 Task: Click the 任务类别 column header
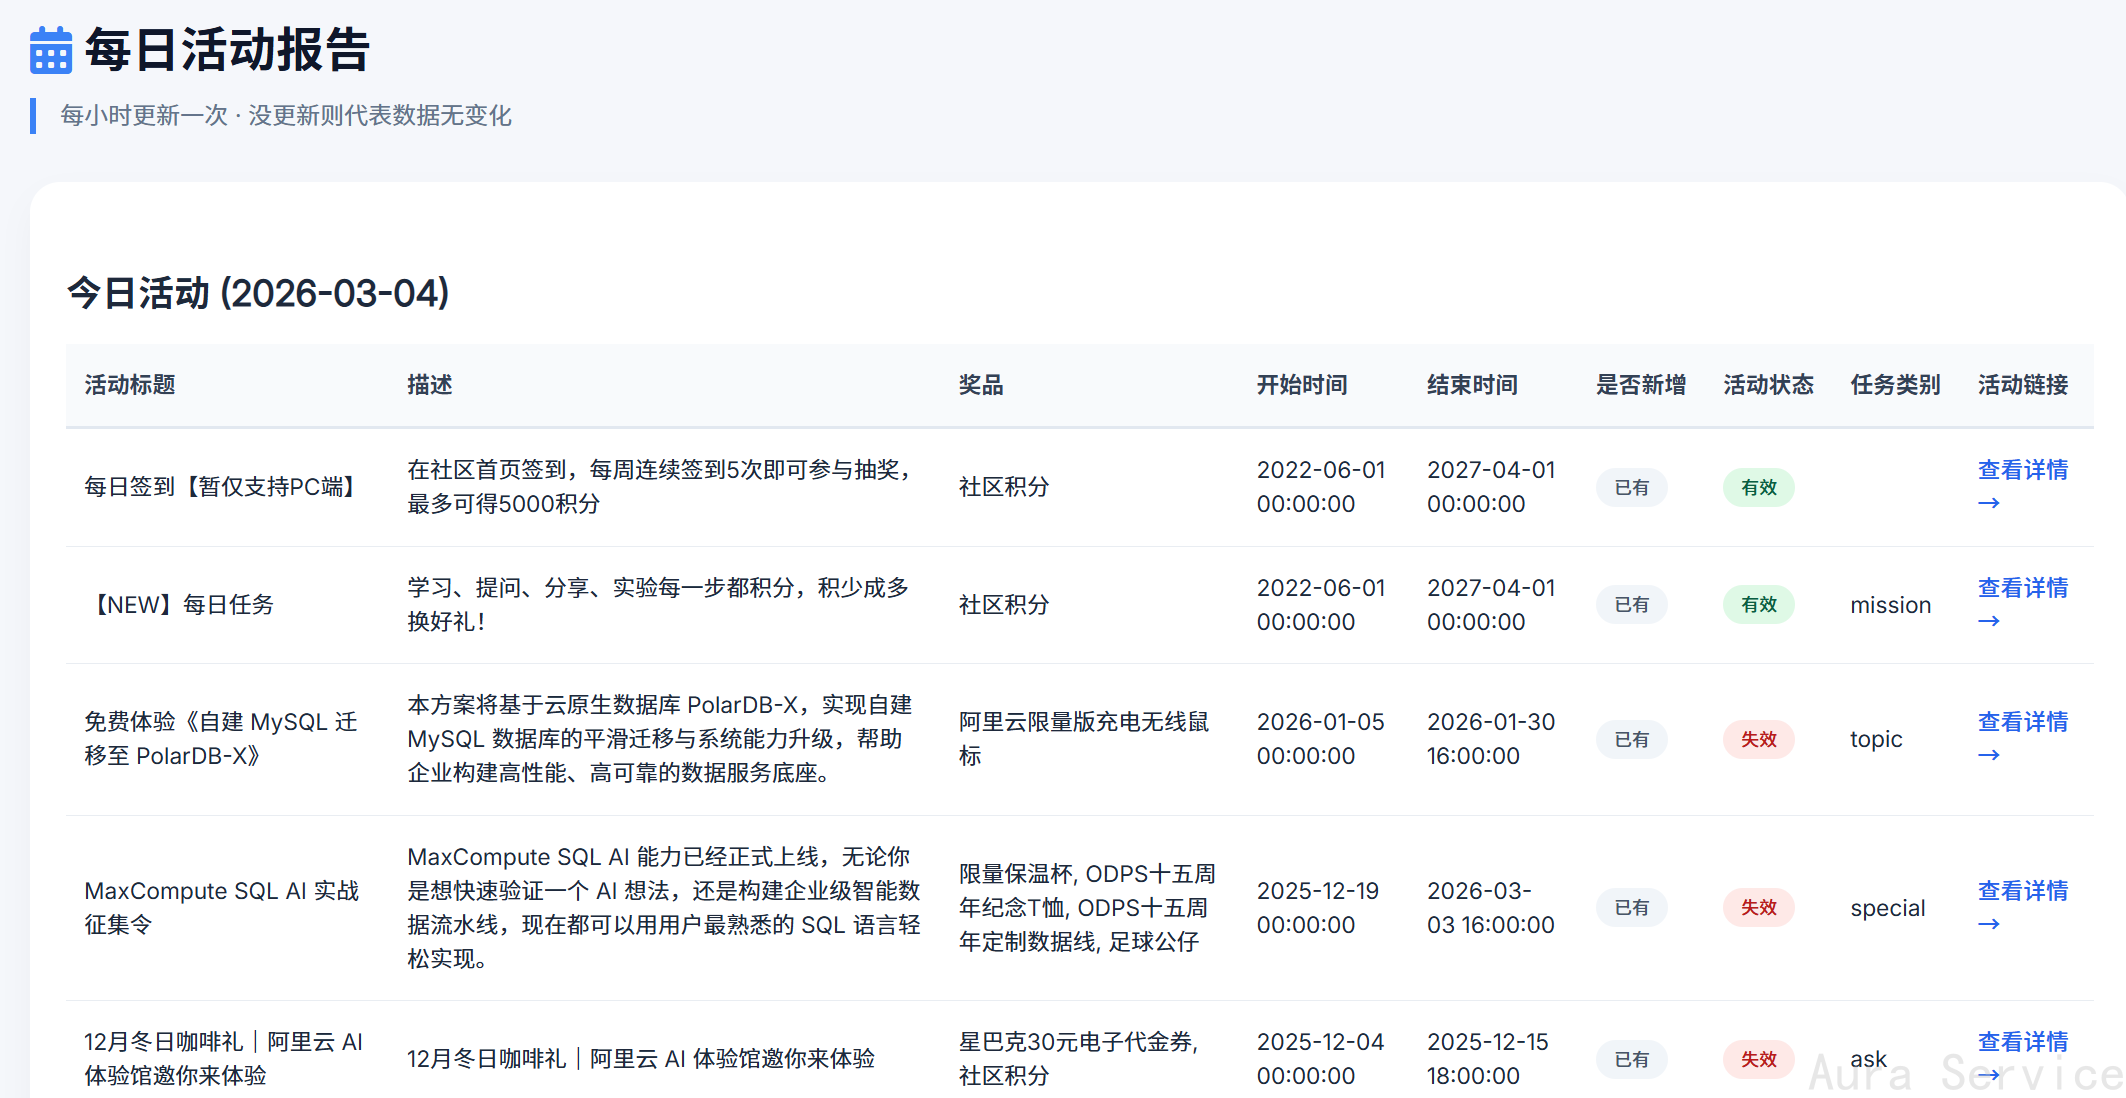click(x=1895, y=385)
